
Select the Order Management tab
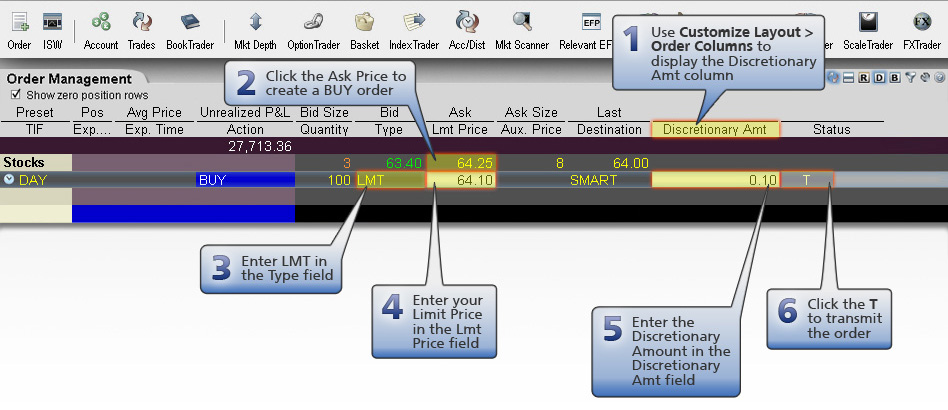(68, 79)
